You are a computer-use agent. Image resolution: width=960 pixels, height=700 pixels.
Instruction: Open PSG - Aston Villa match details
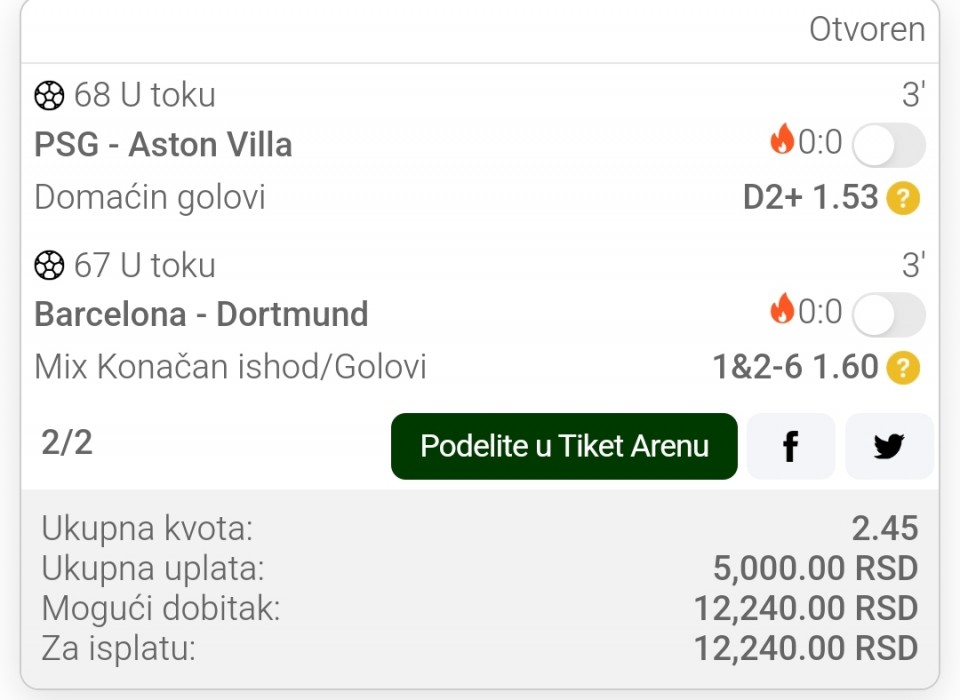(163, 145)
